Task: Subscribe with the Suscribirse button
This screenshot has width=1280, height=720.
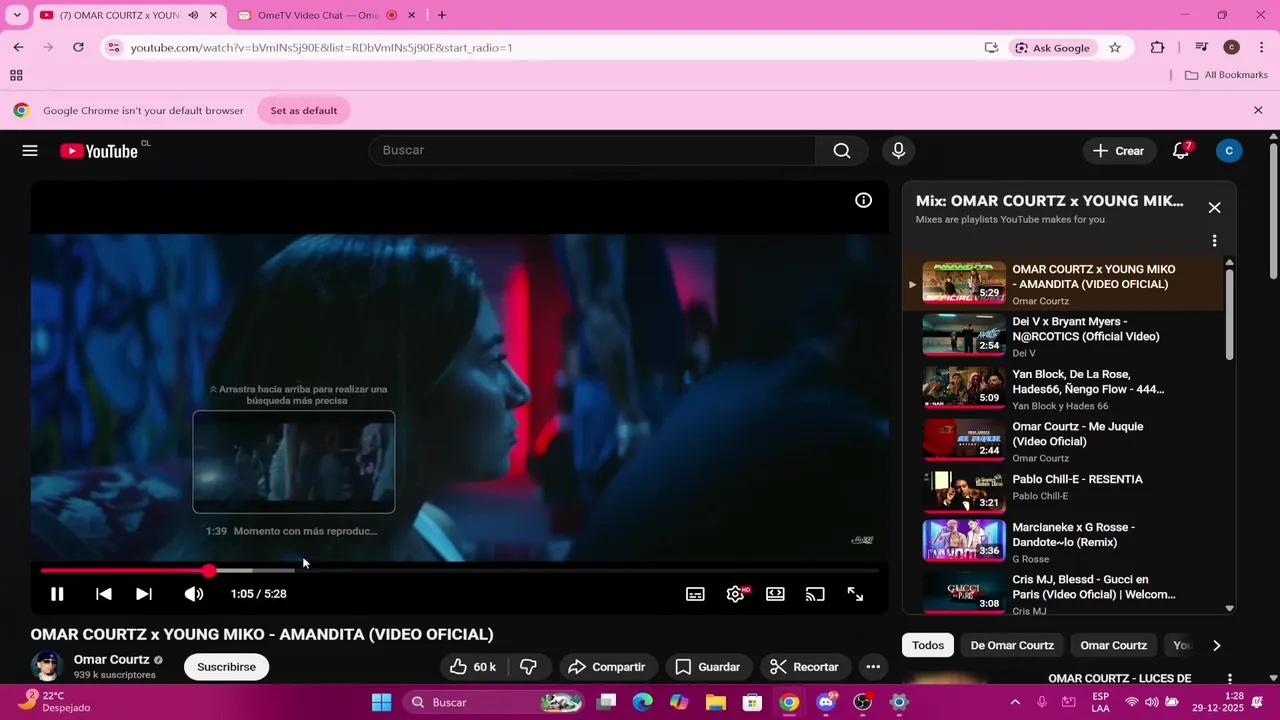Action: (x=226, y=667)
